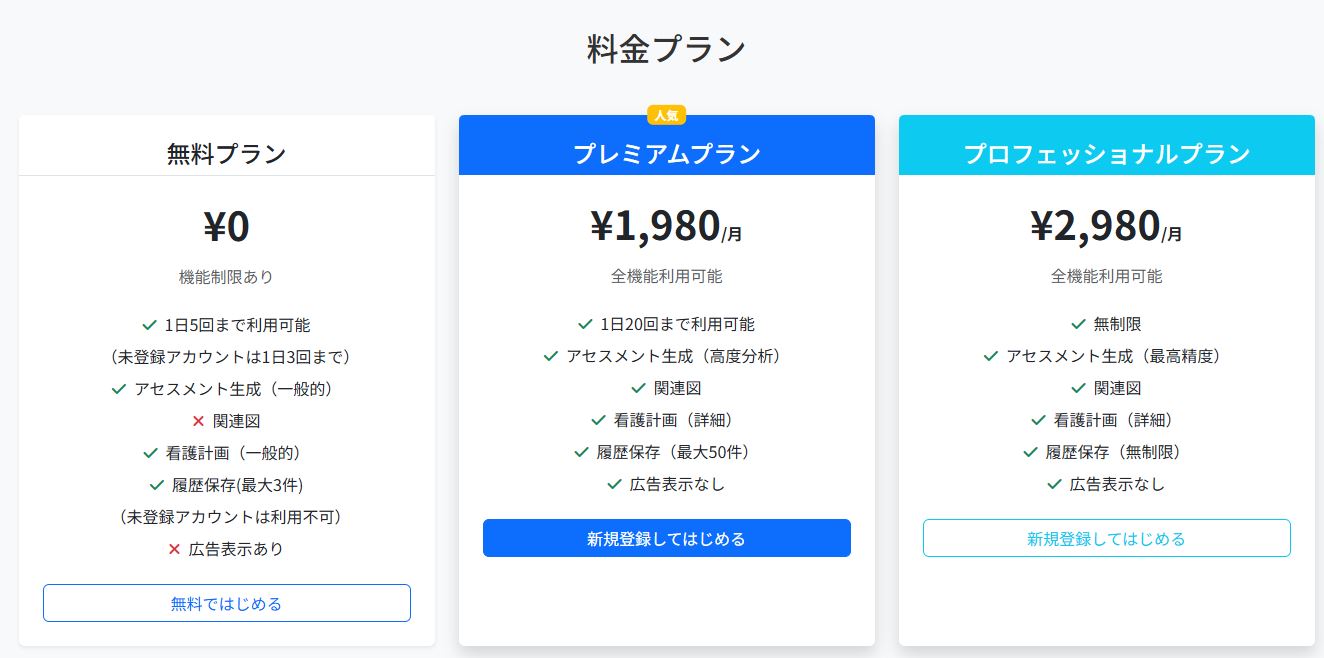The height and width of the screenshot is (658, 1324).
Task: Select the プロフェッショナルプラン cyan header
Action: click(1106, 146)
